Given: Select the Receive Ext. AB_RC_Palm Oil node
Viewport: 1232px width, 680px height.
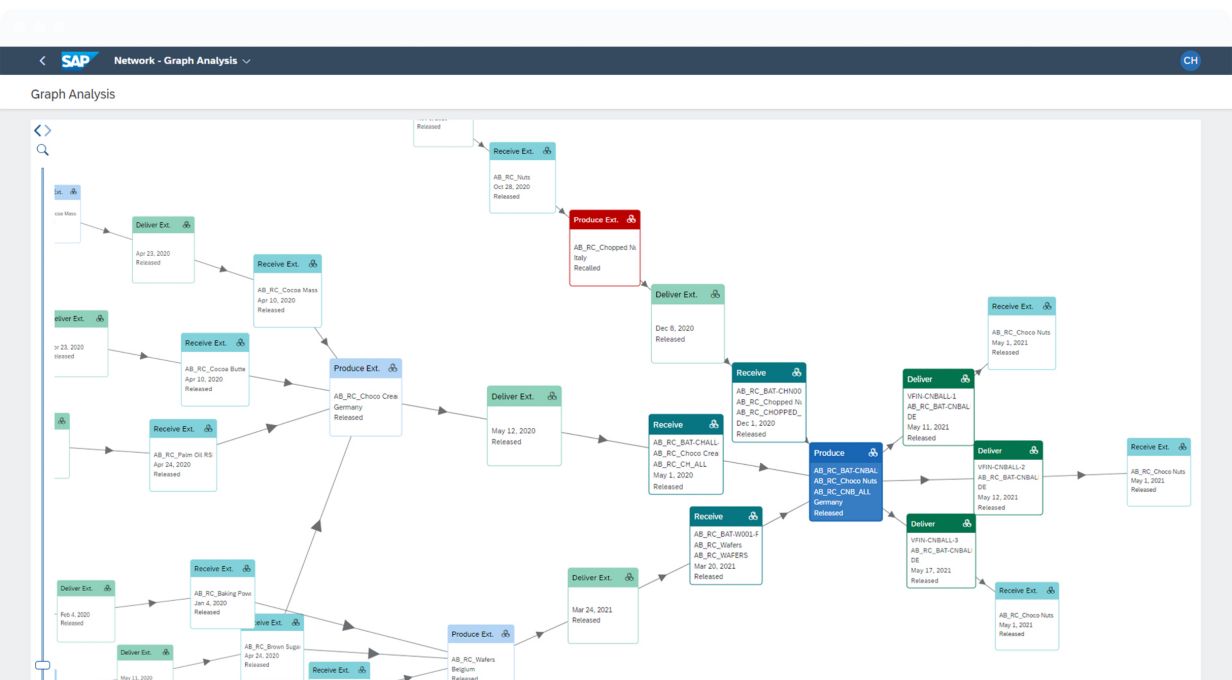Looking at the screenshot, I should [x=183, y=461].
